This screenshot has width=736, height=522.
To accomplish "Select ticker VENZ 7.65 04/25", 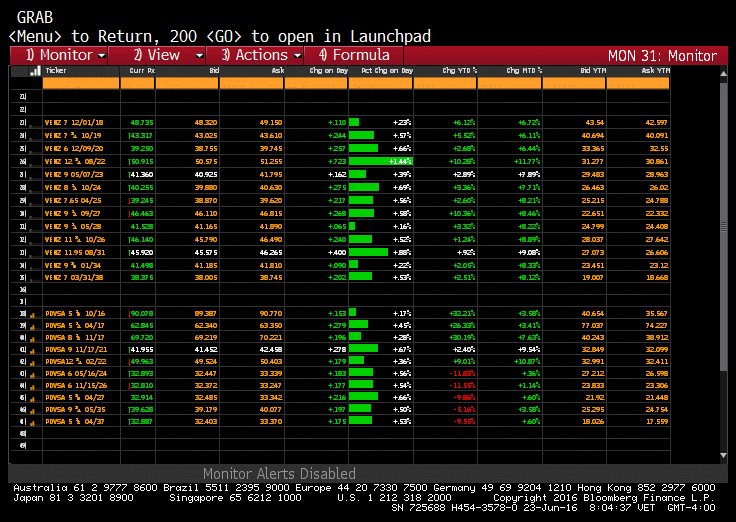I will (73, 200).
